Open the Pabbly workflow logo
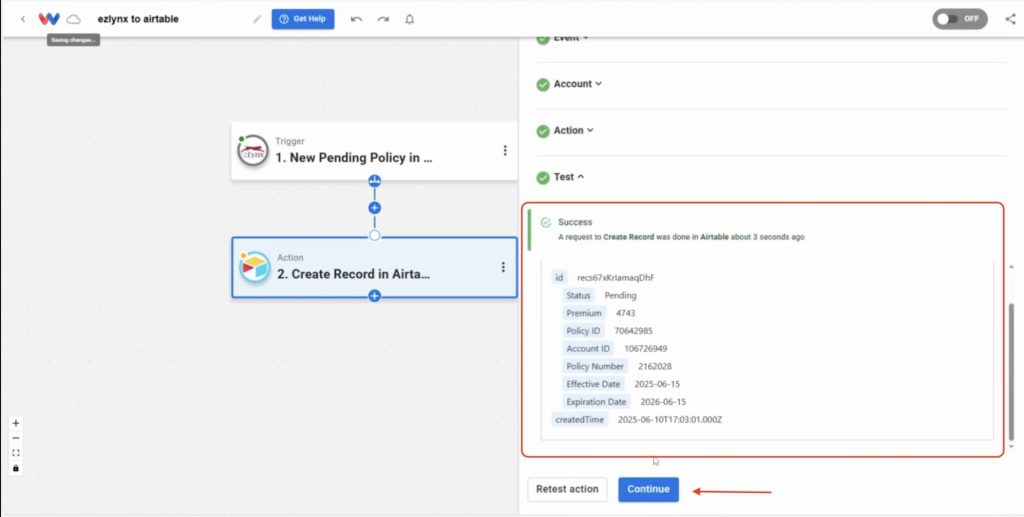Viewport: 1024px width, 517px height. tap(49, 19)
